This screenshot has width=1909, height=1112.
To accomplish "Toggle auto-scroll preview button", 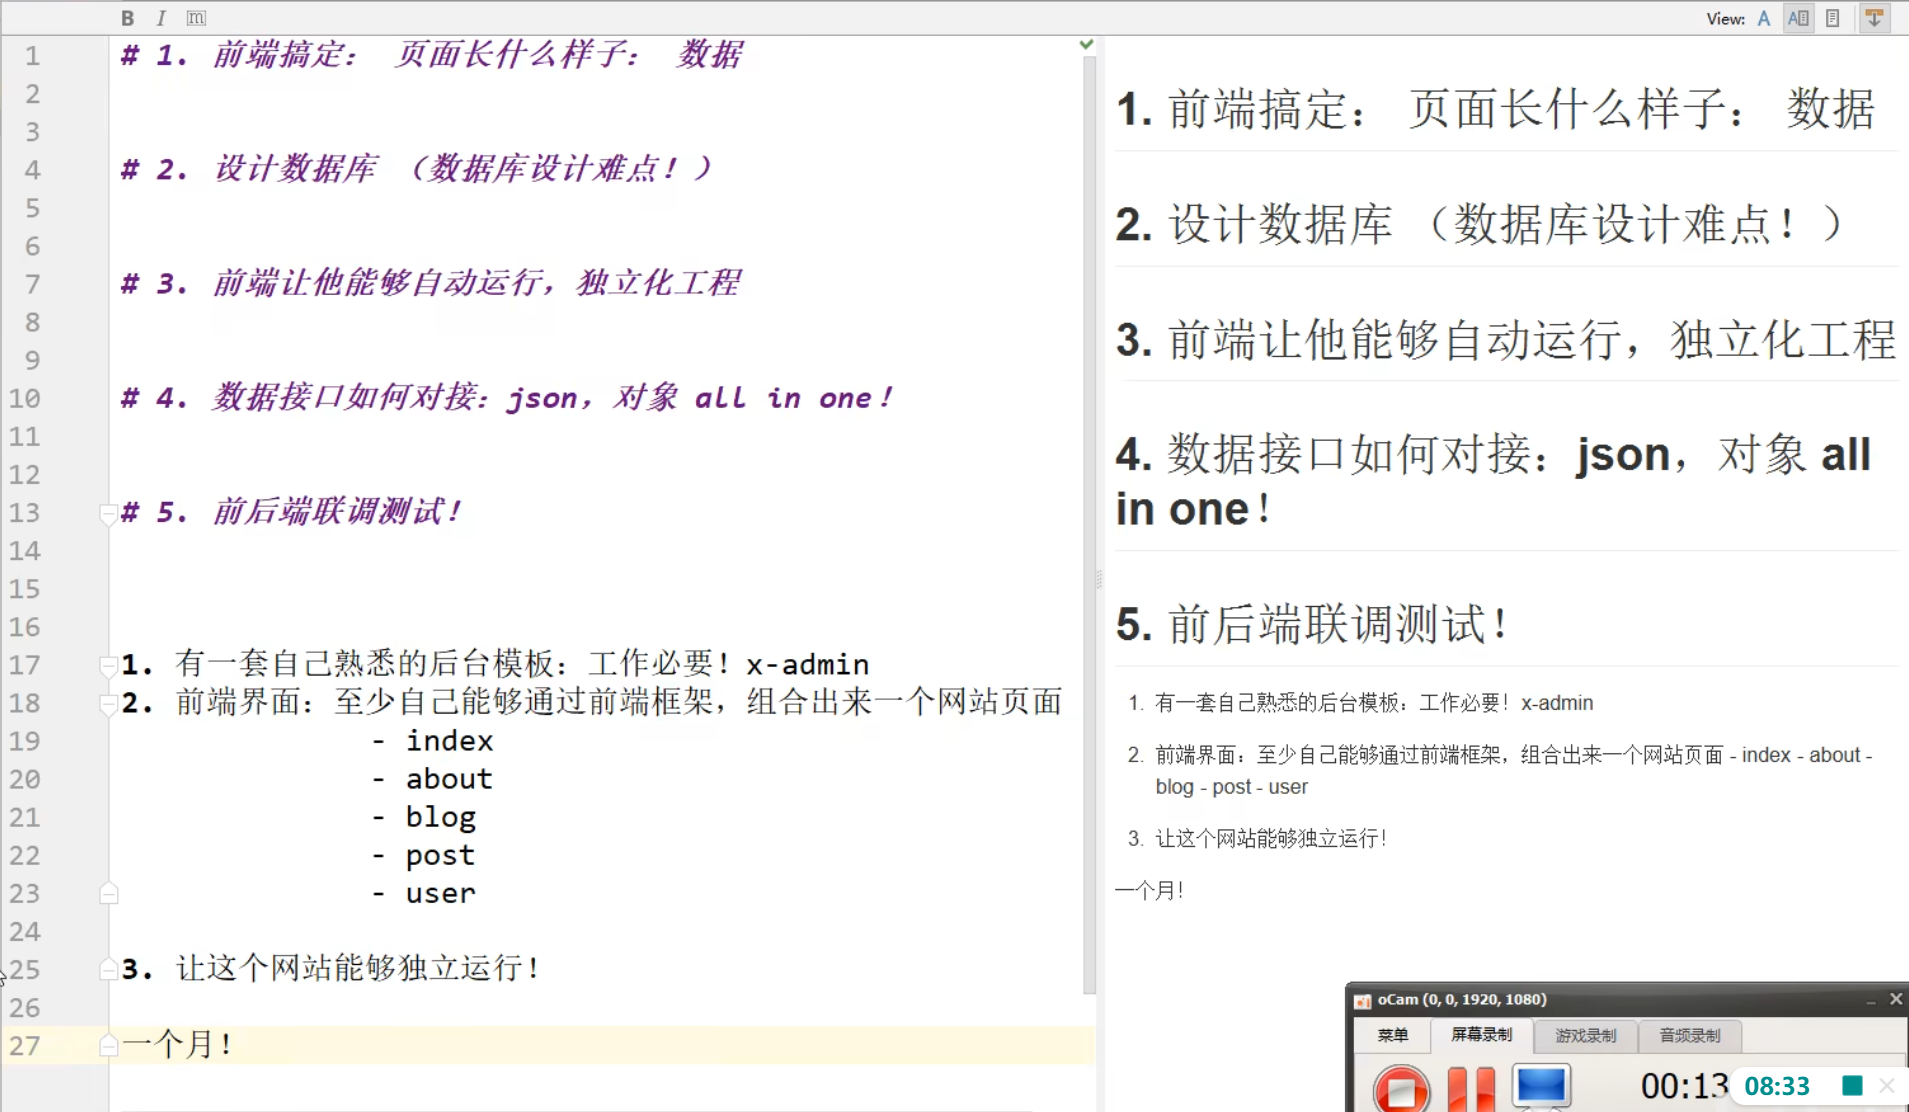I will coord(1874,18).
